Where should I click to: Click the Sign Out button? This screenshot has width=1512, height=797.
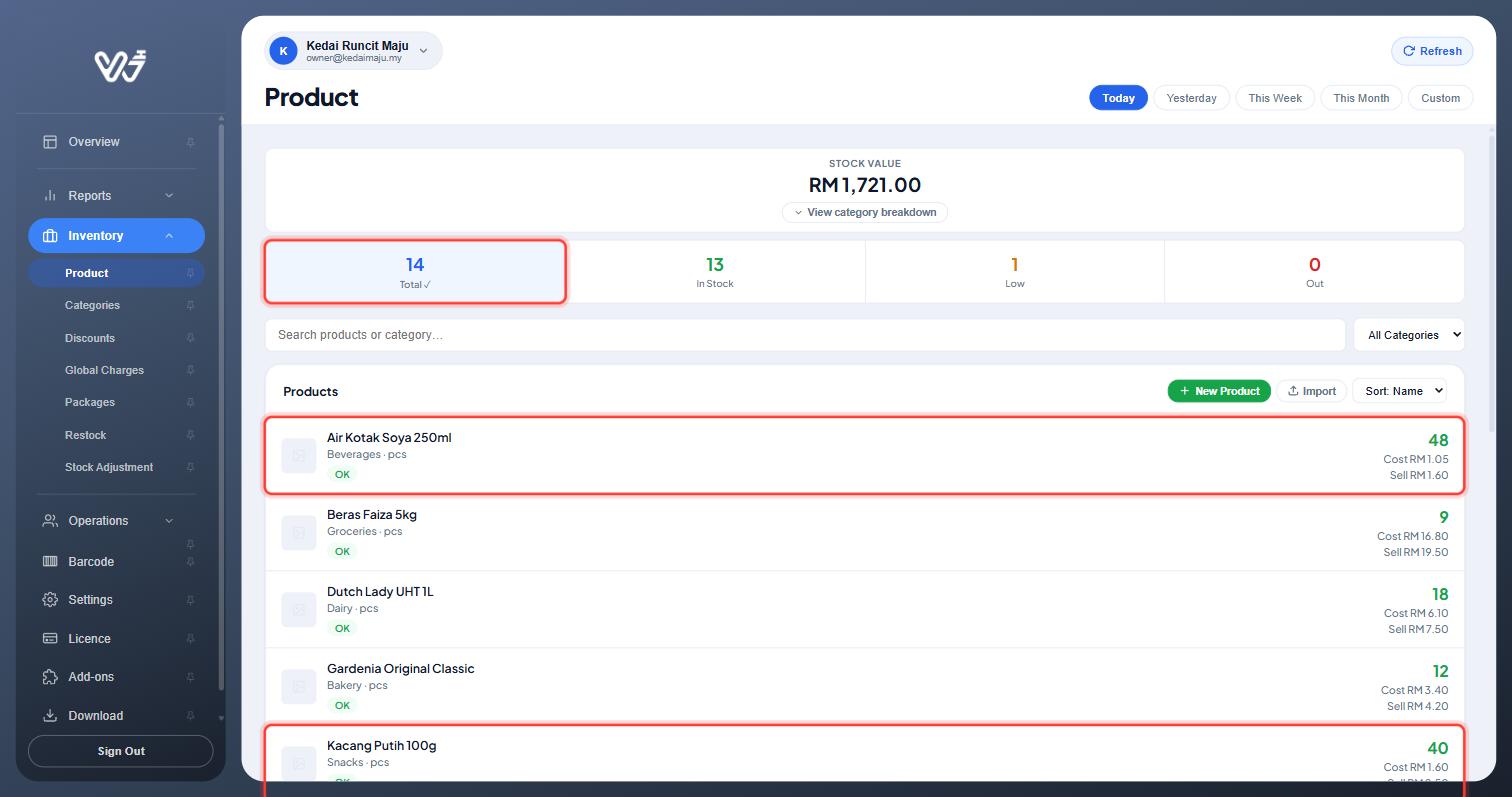(x=121, y=751)
